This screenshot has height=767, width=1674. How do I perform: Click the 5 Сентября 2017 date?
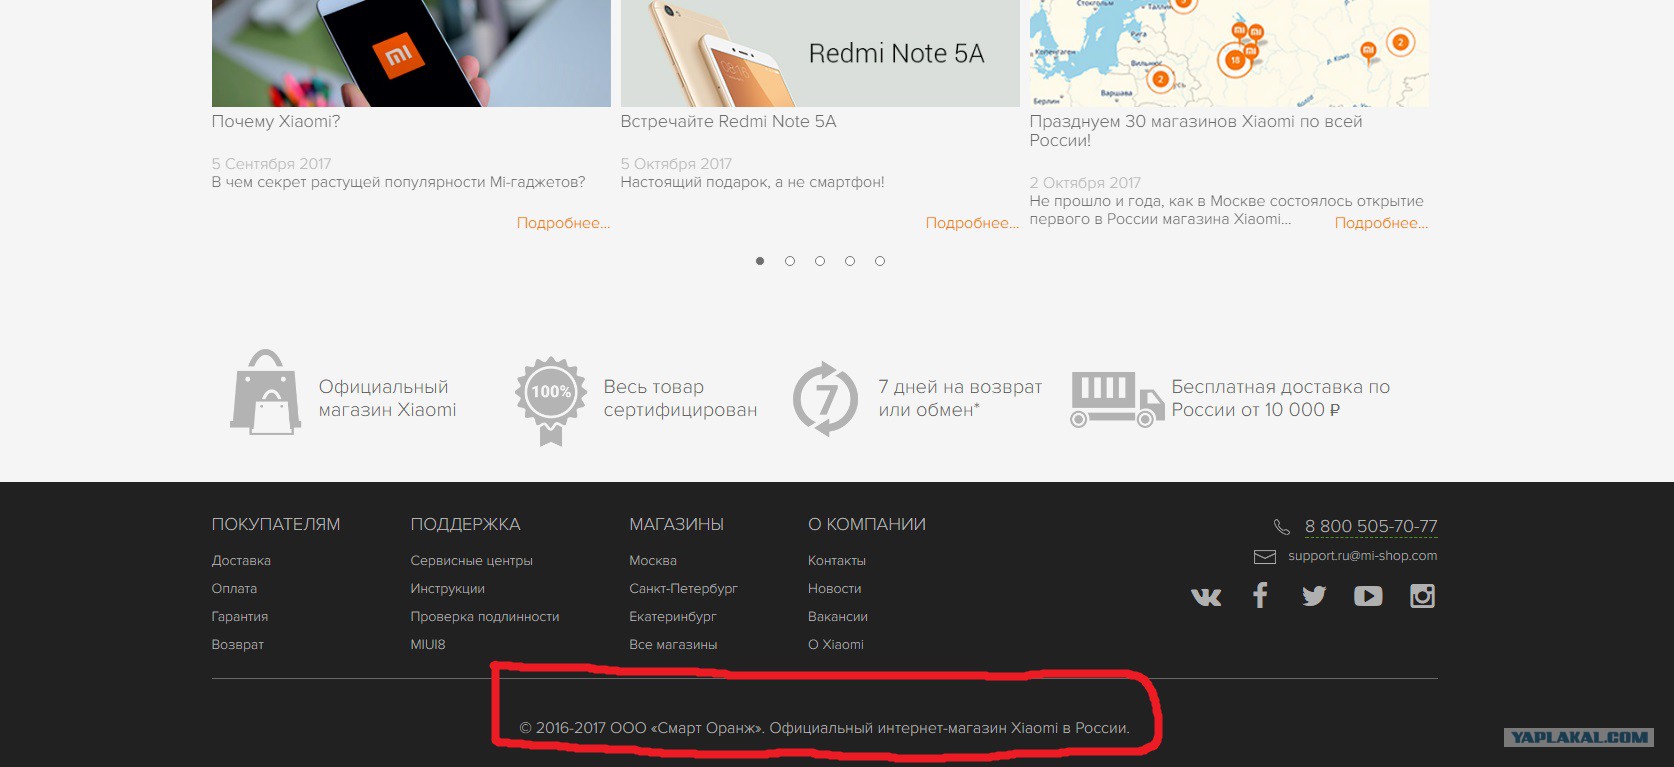[271, 164]
